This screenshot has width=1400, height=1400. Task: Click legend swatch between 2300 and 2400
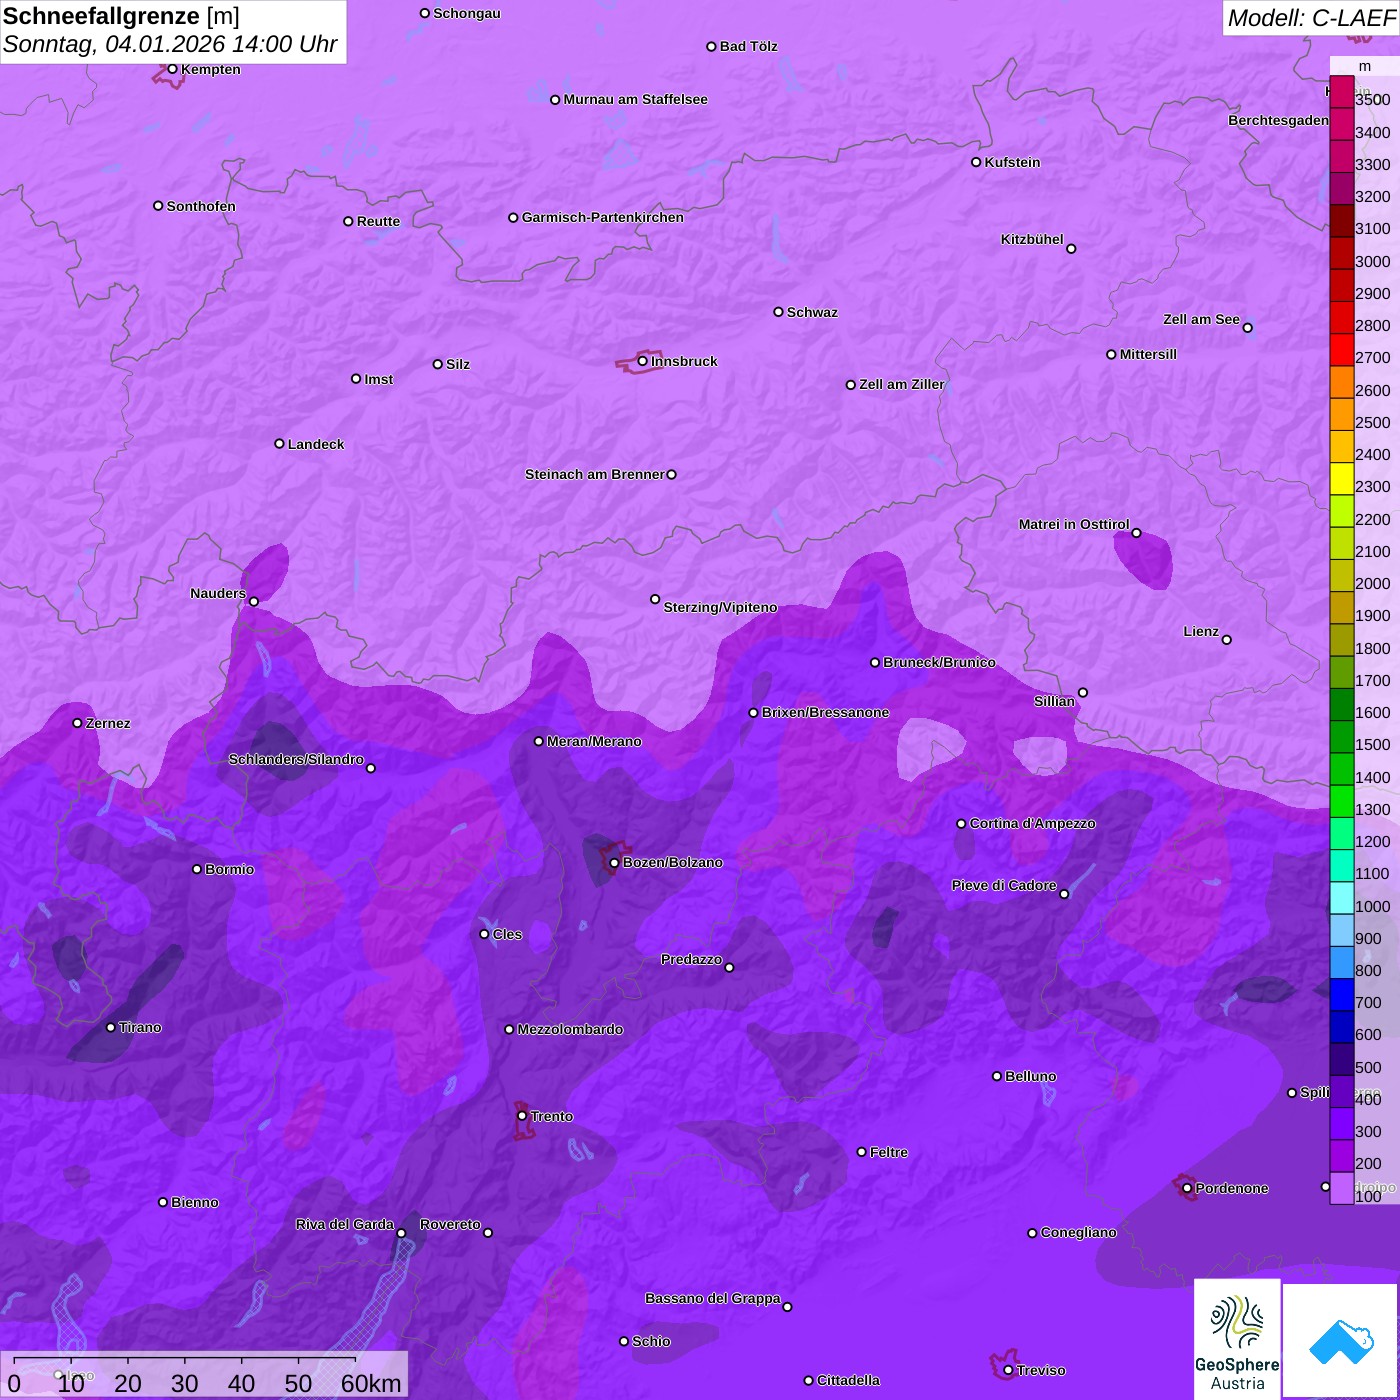click(1341, 479)
